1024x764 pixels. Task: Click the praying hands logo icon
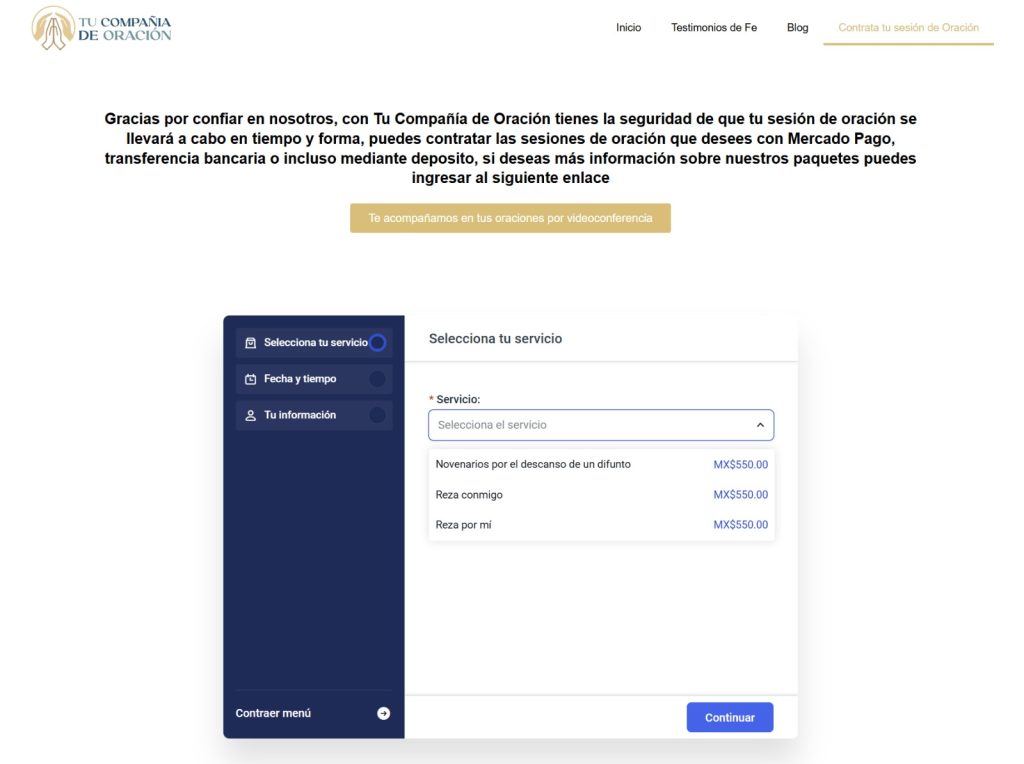(x=52, y=28)
